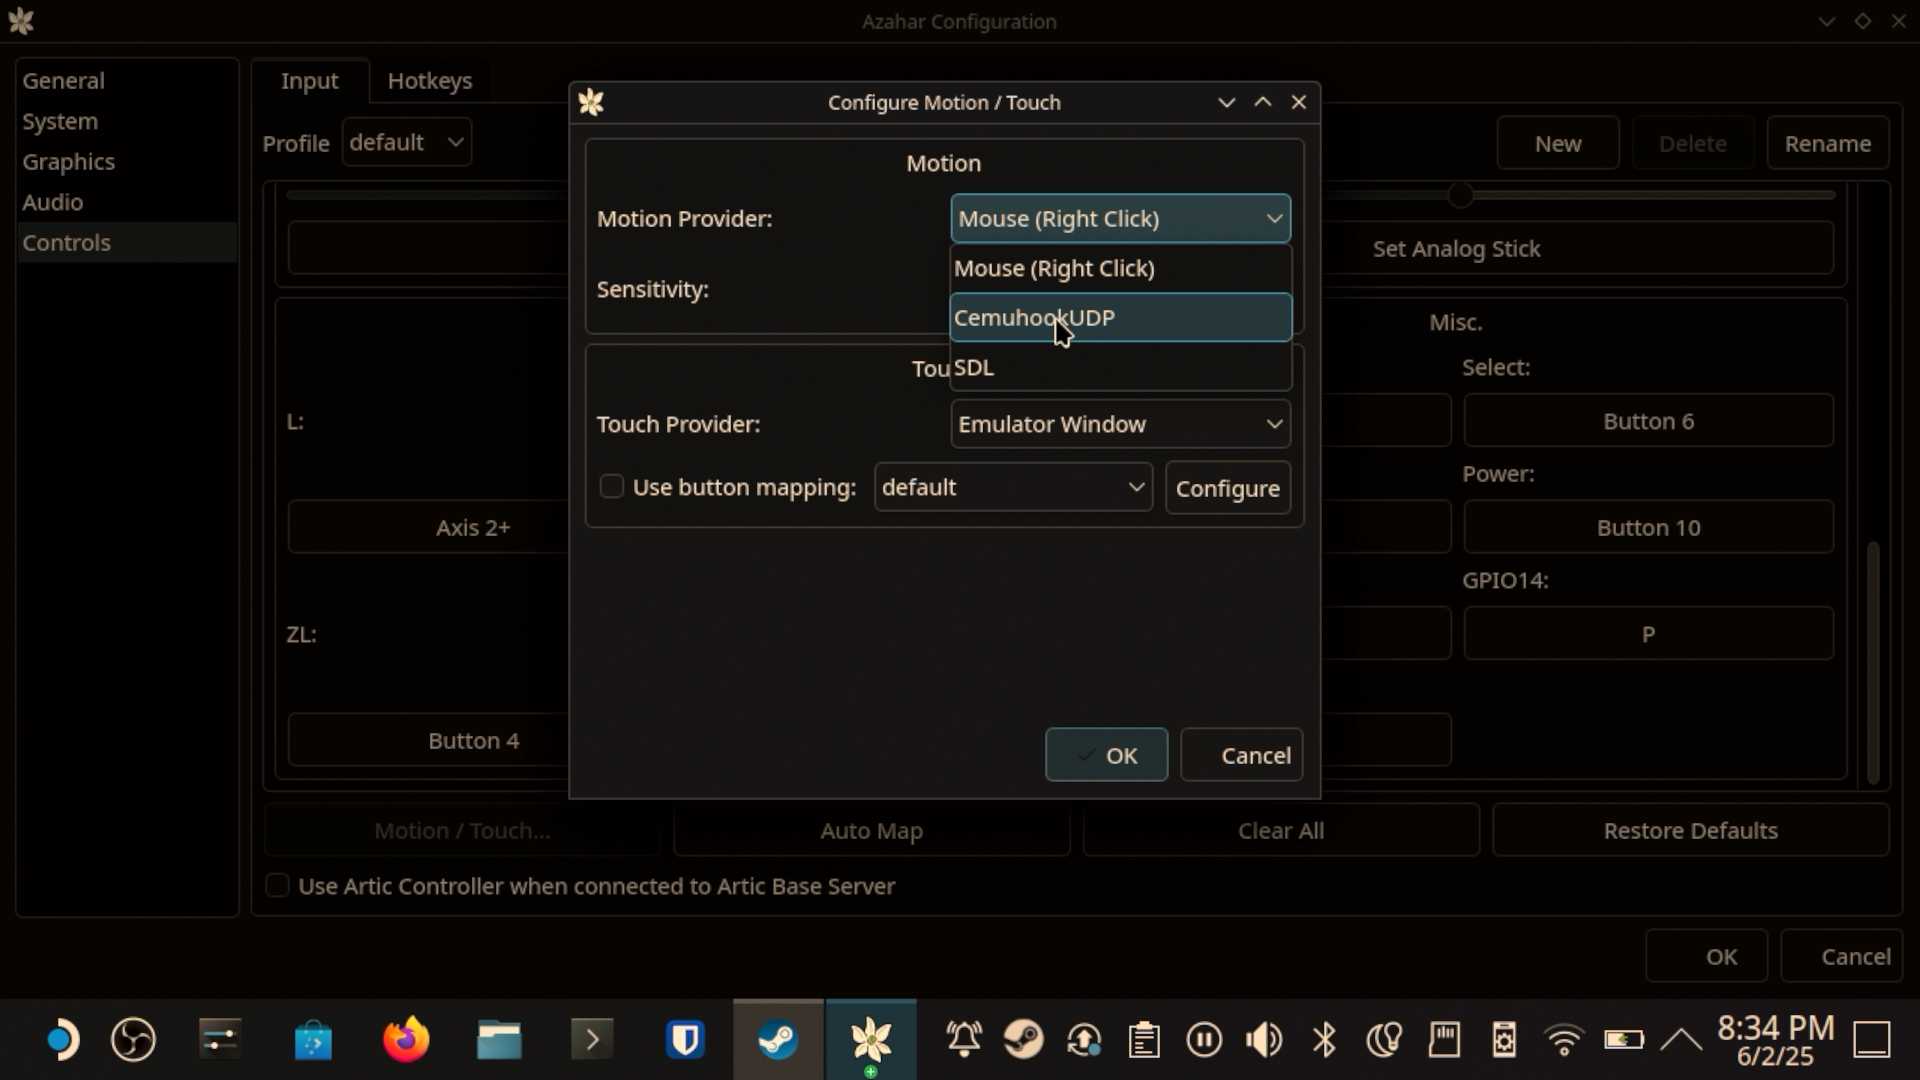Click media pause icon in system tray
The image size is (1920, 1080).
point(1204,1040)
